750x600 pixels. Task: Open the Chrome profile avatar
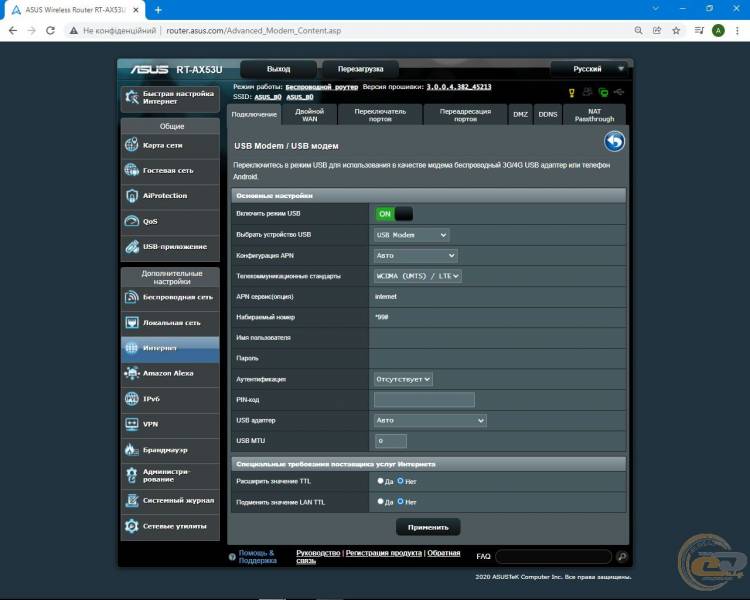718,31
